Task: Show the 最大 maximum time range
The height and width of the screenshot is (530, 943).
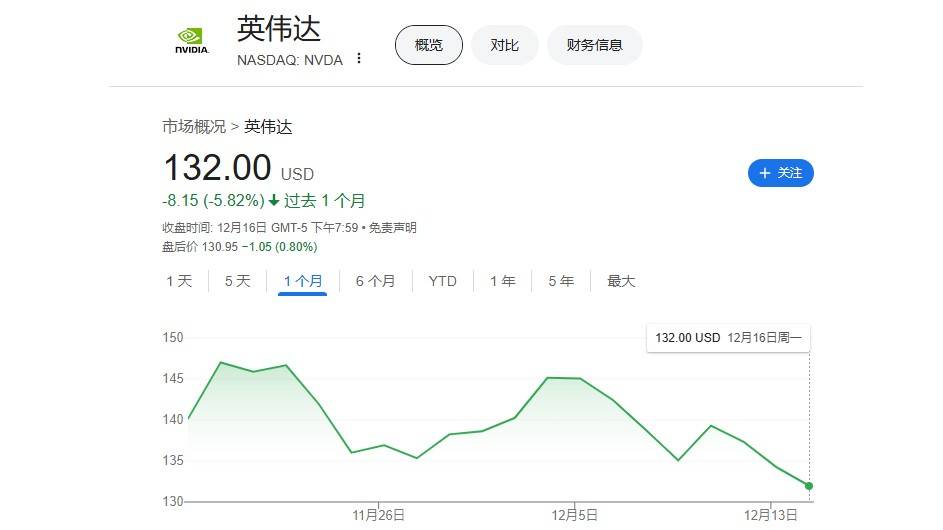Action: point(621,281)
